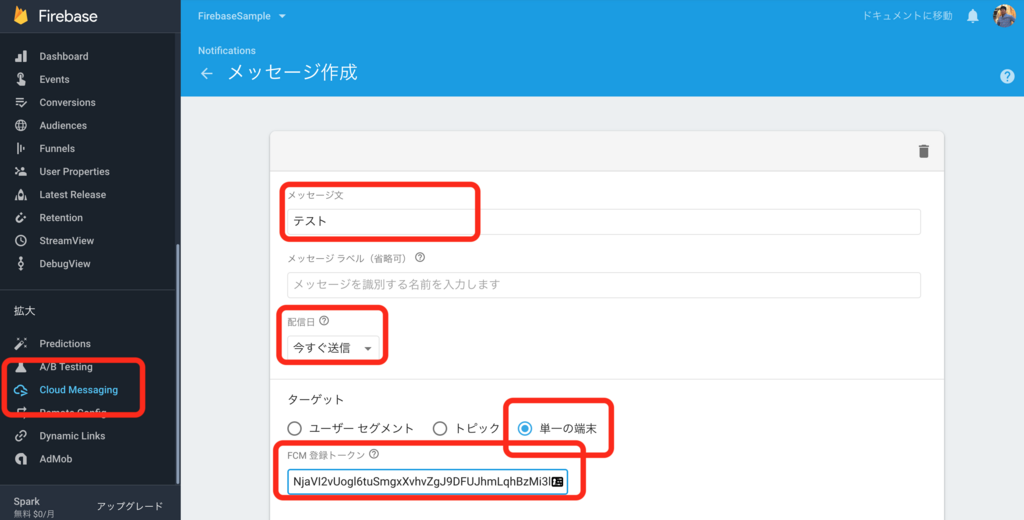Open StreamView in the sidebar
The height and width of the screenshot is (520, 1024).
(67, 240)
